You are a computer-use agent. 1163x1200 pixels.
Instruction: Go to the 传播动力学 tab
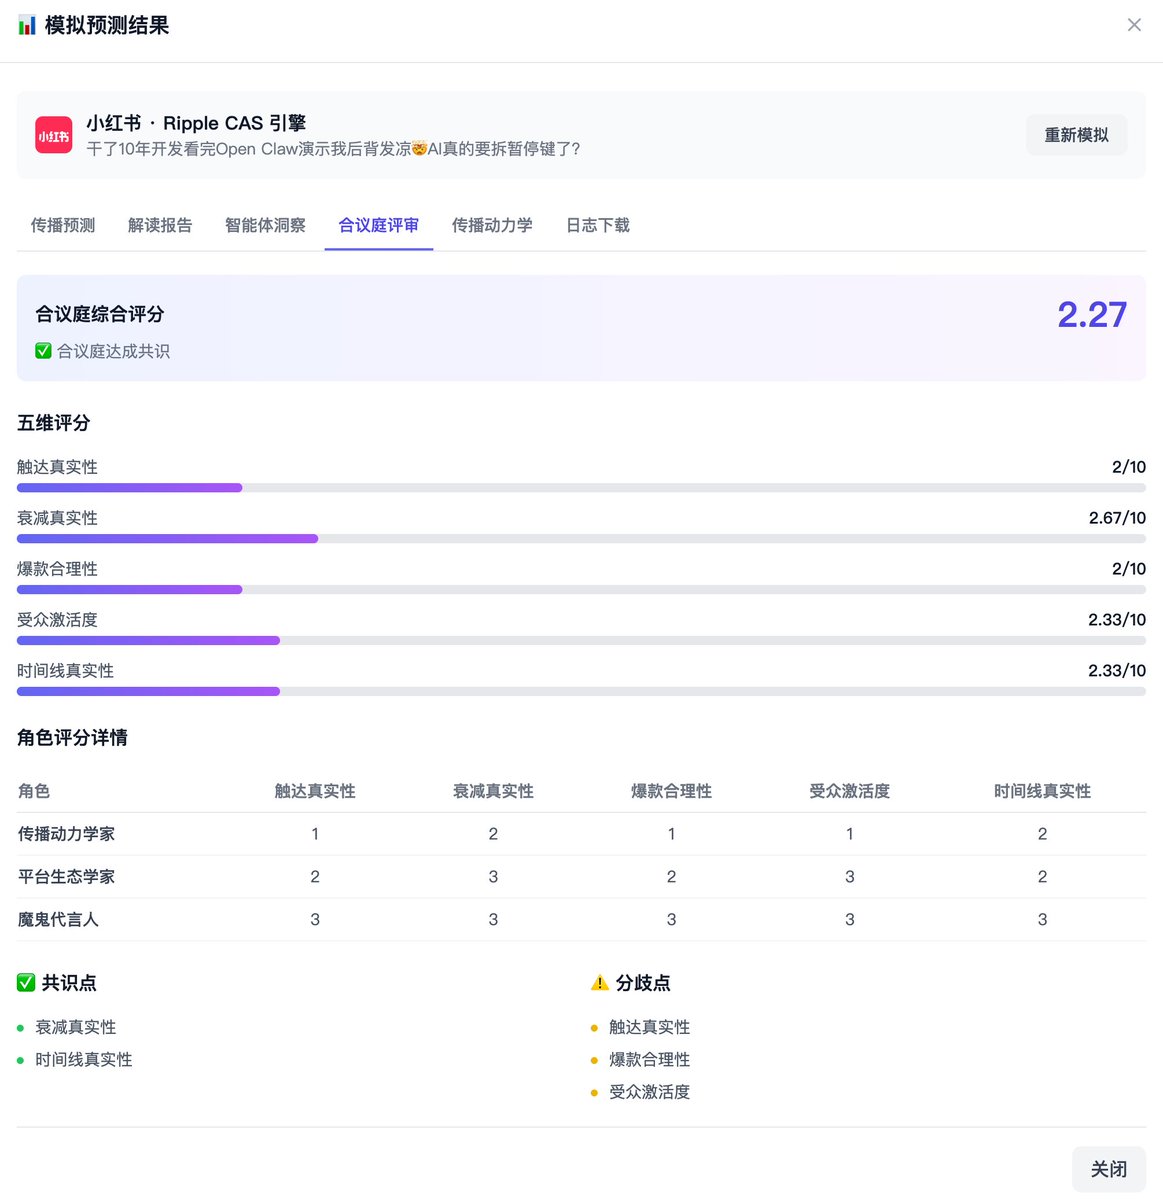[x=492, y=226]
